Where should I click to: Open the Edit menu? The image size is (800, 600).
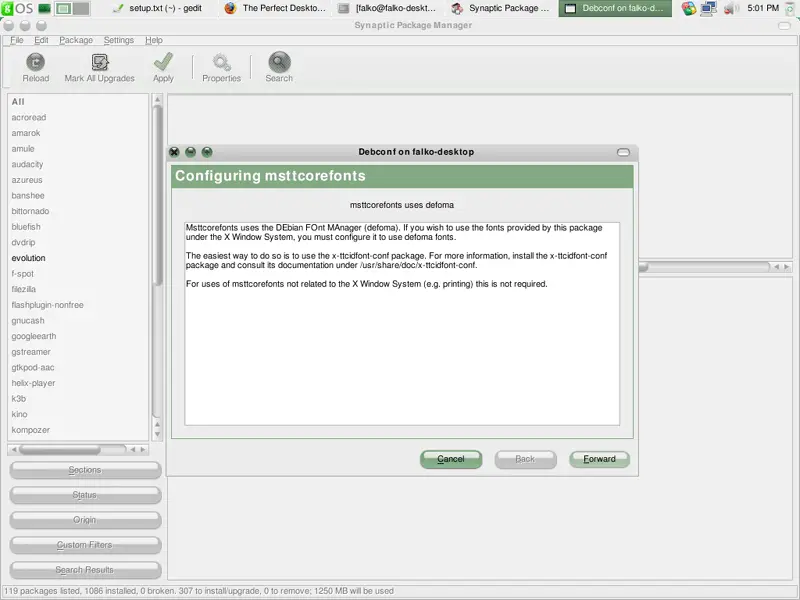coord(41,40)
